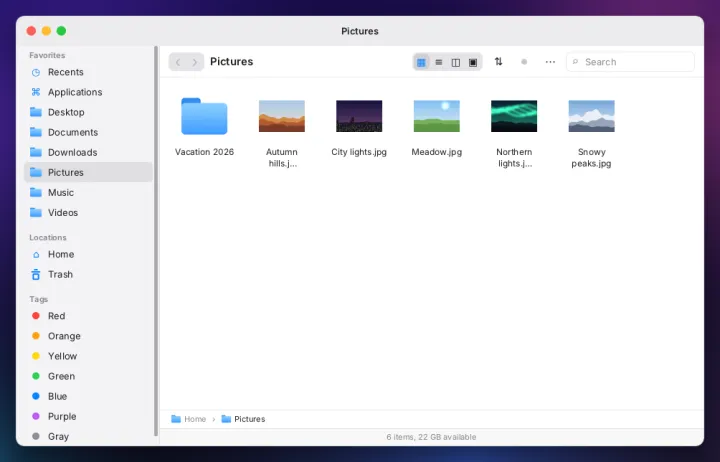Viewport: 720px width, 462px height.
Task: Go to the Home location
Action: point(88,254)
